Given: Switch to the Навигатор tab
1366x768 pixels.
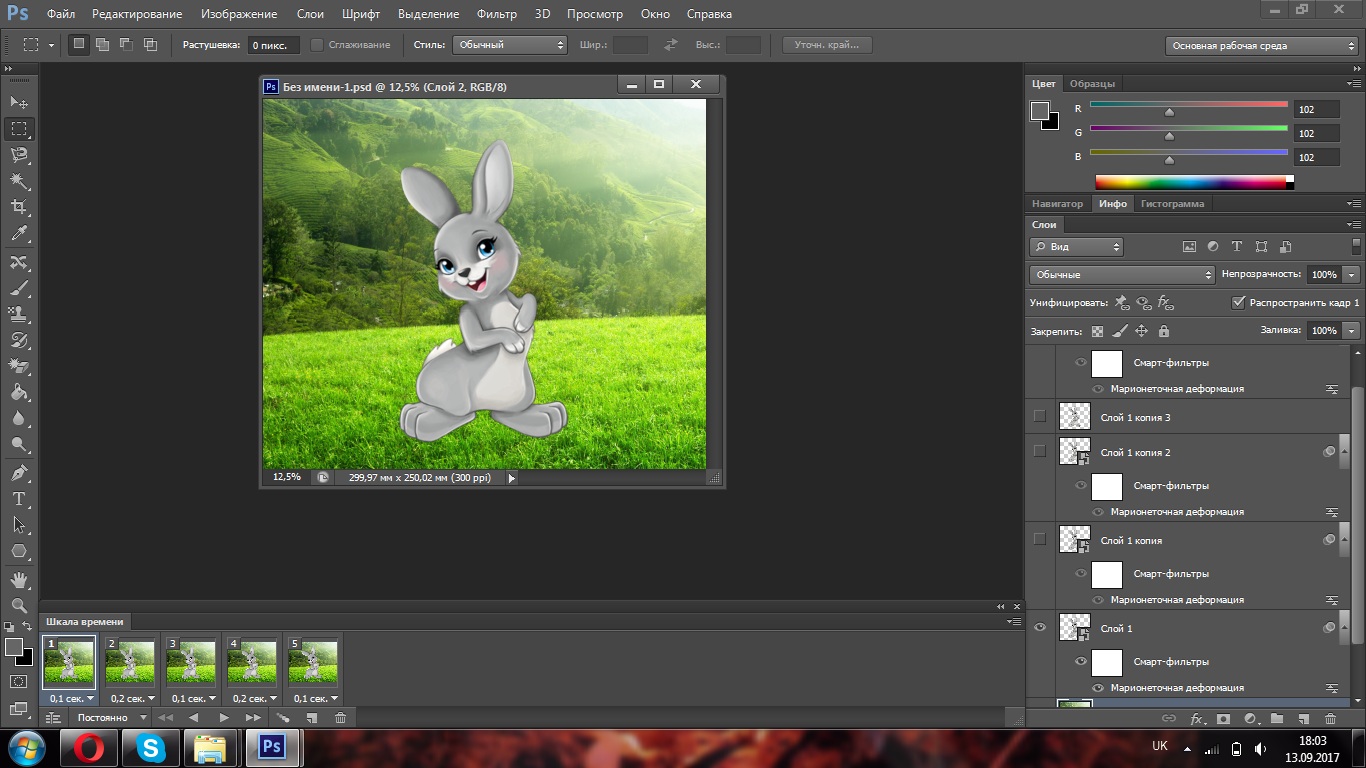Looking at the screenshot, I should [1058, 204].
